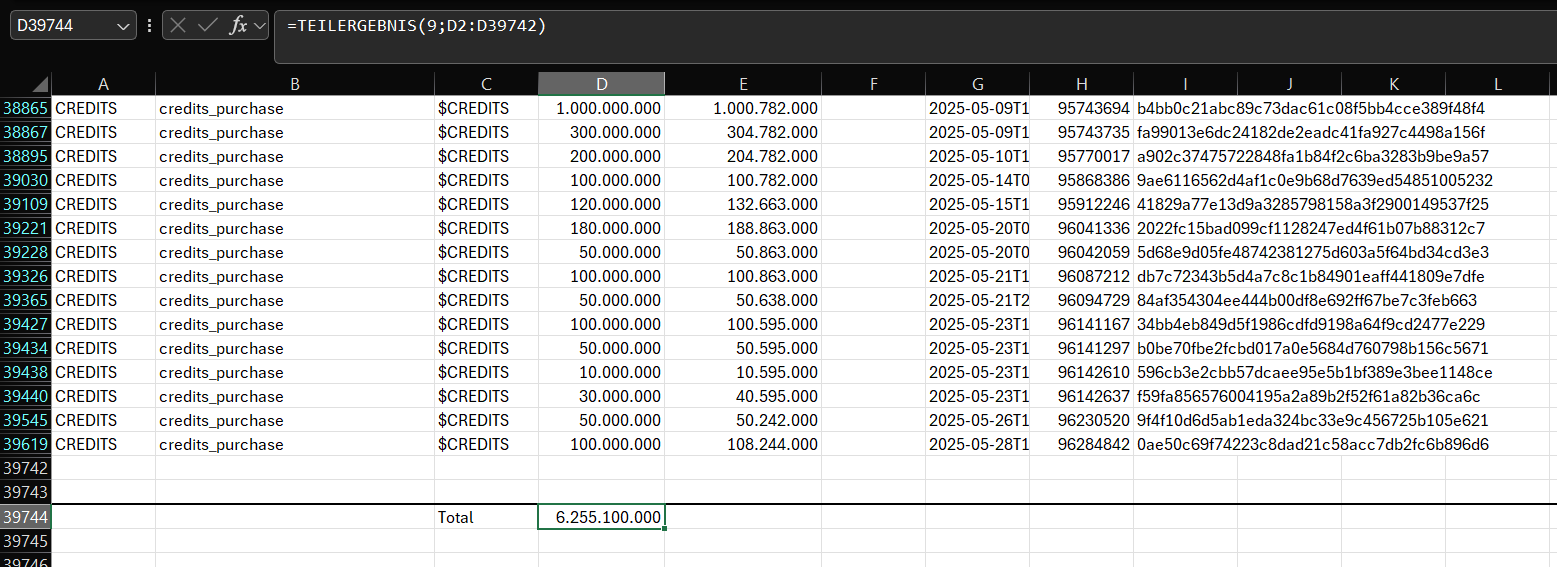Select column D header

pyautogui.click(x=601, y=84)
